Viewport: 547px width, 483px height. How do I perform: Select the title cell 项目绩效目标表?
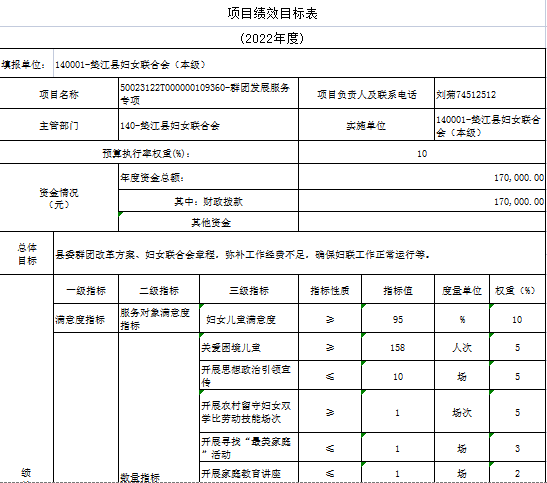(x=272, y=13)
